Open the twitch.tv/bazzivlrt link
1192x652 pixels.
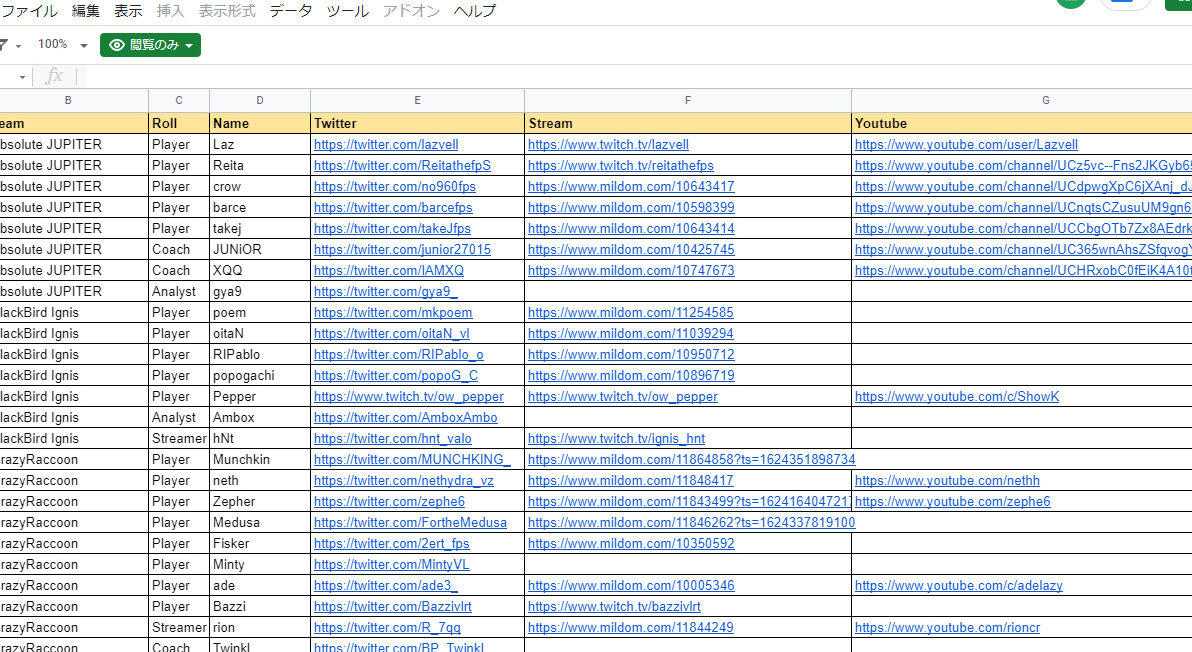(x=614, y=606)
